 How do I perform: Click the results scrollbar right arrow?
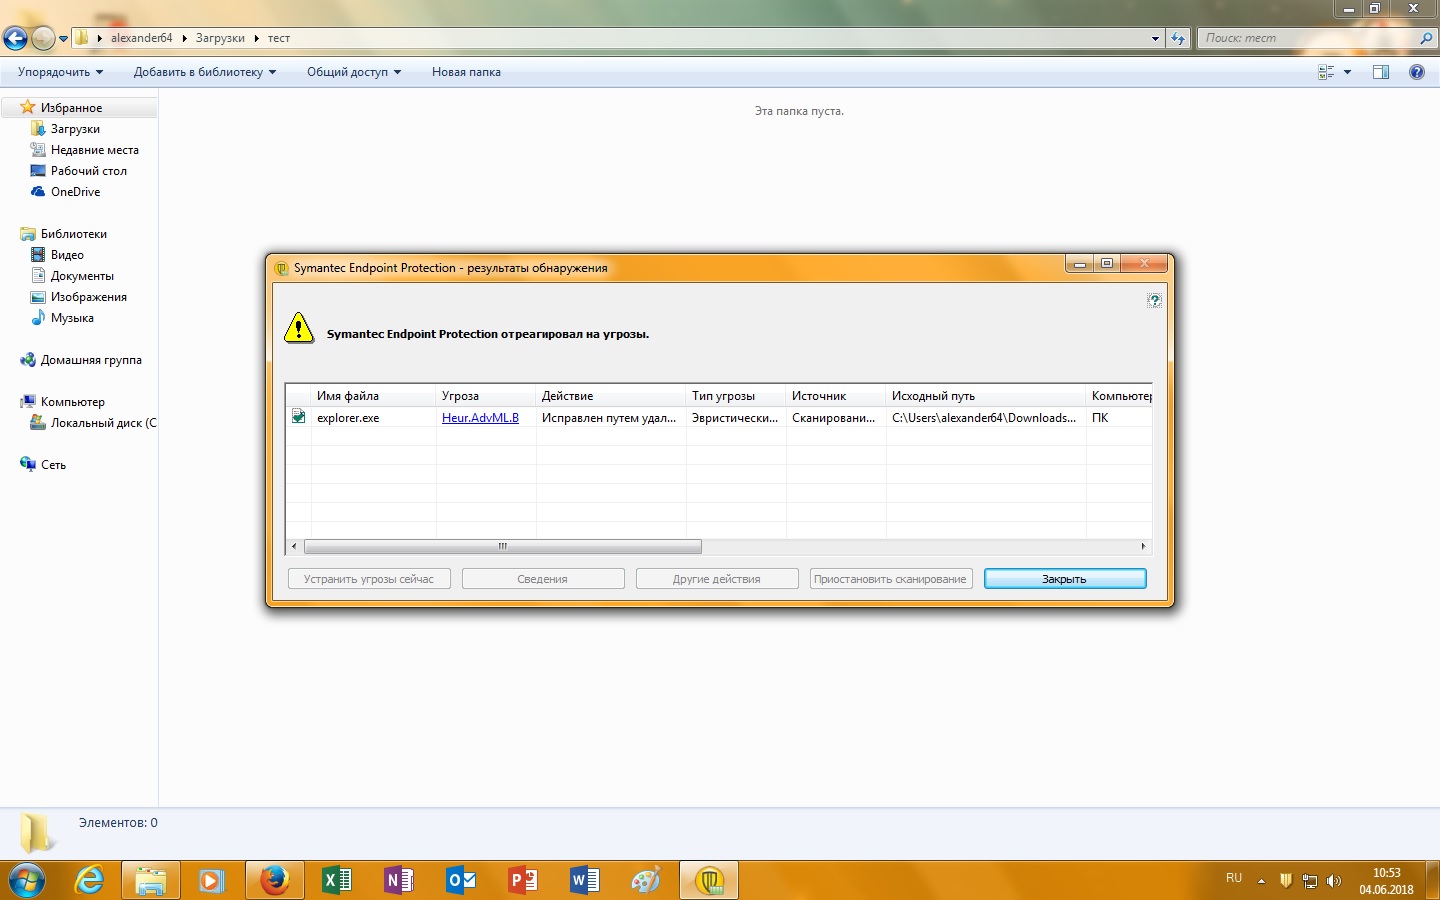point(1144,546)
